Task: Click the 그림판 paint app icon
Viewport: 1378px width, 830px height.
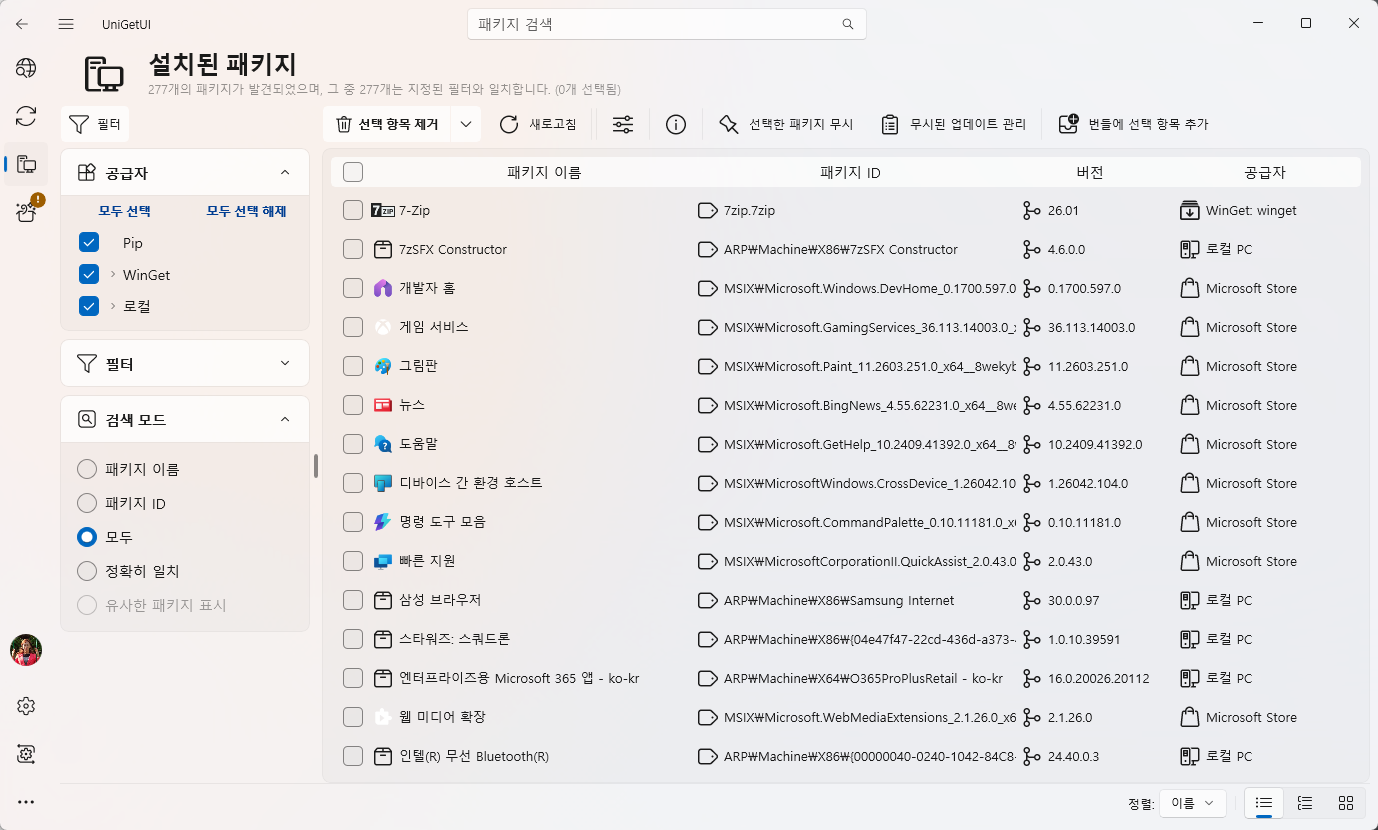Action: pos(382,366)
